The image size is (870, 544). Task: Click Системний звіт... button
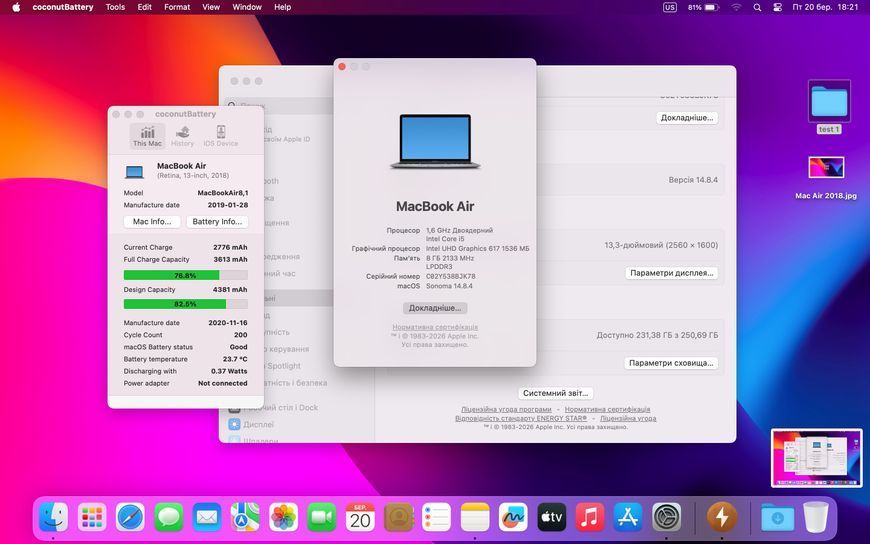(555, 393)
